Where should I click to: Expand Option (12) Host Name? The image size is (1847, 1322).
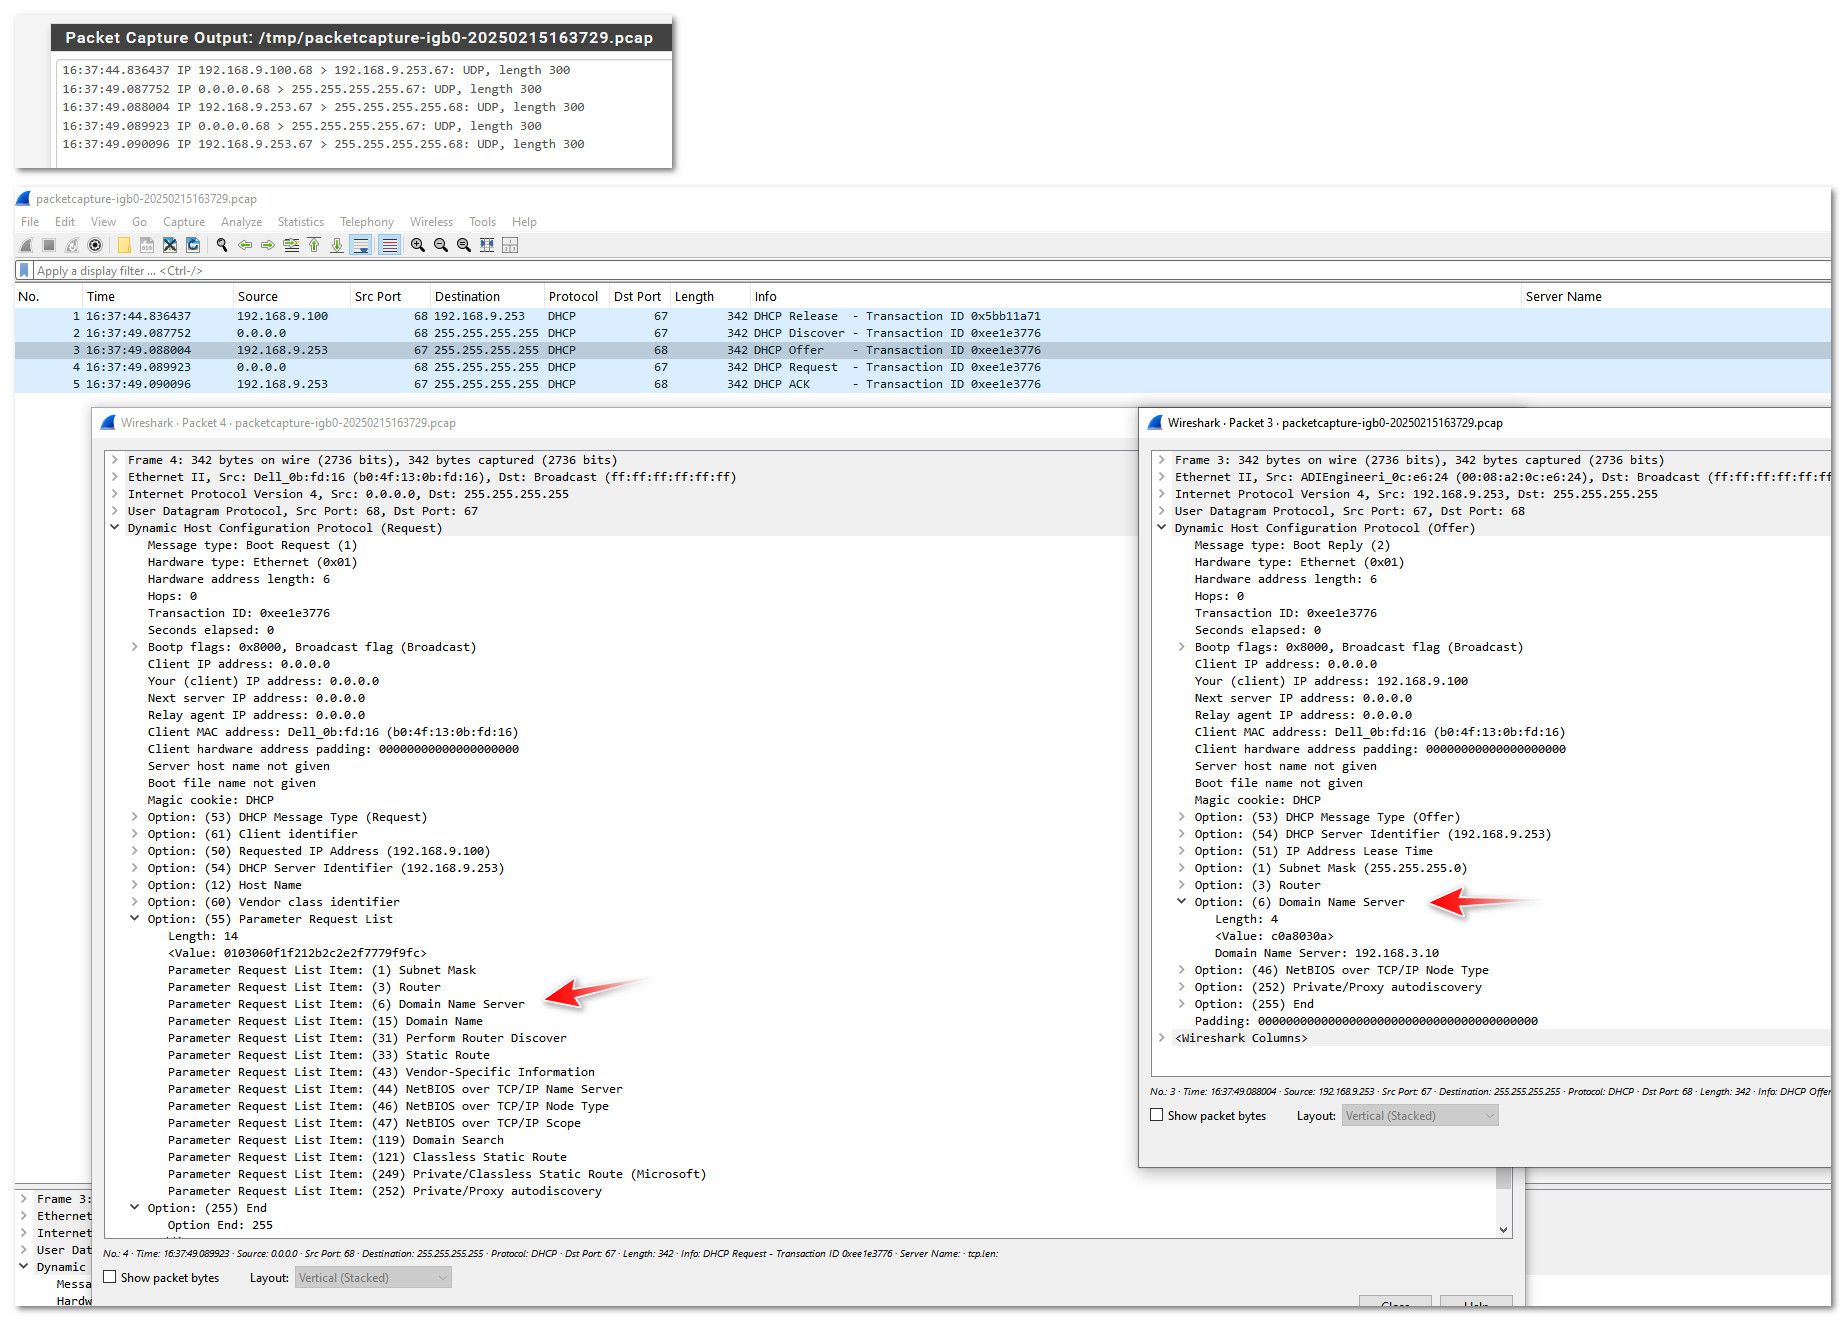(135, 885)
